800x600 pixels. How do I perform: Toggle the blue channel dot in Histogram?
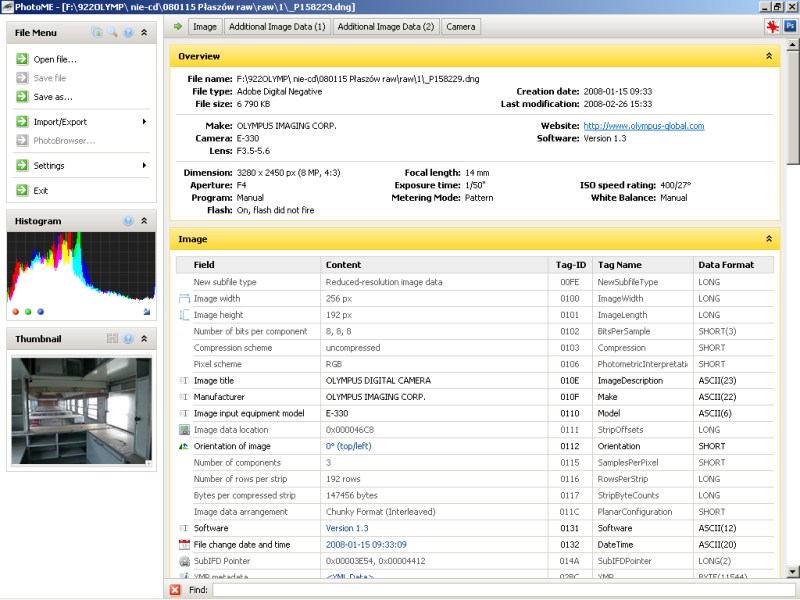[x=41, y=312]
